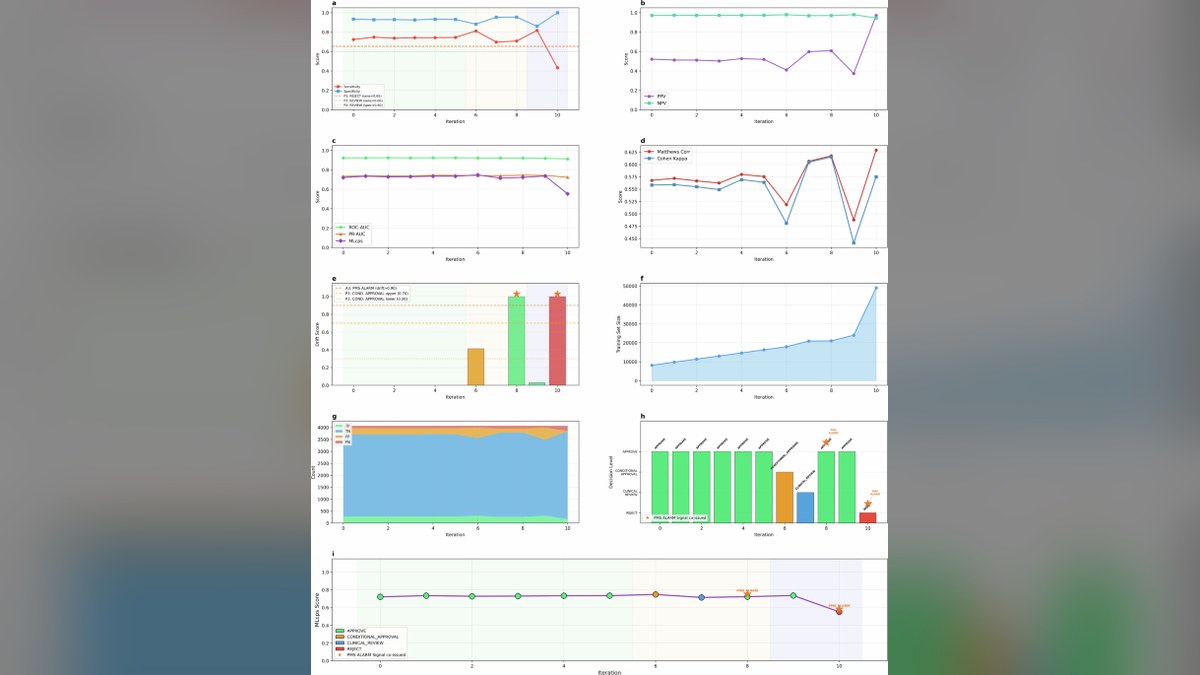Click the green bar at iteration 8 in panel e
The height and width of the screenshot is (675, 1200).
point(516,341)
